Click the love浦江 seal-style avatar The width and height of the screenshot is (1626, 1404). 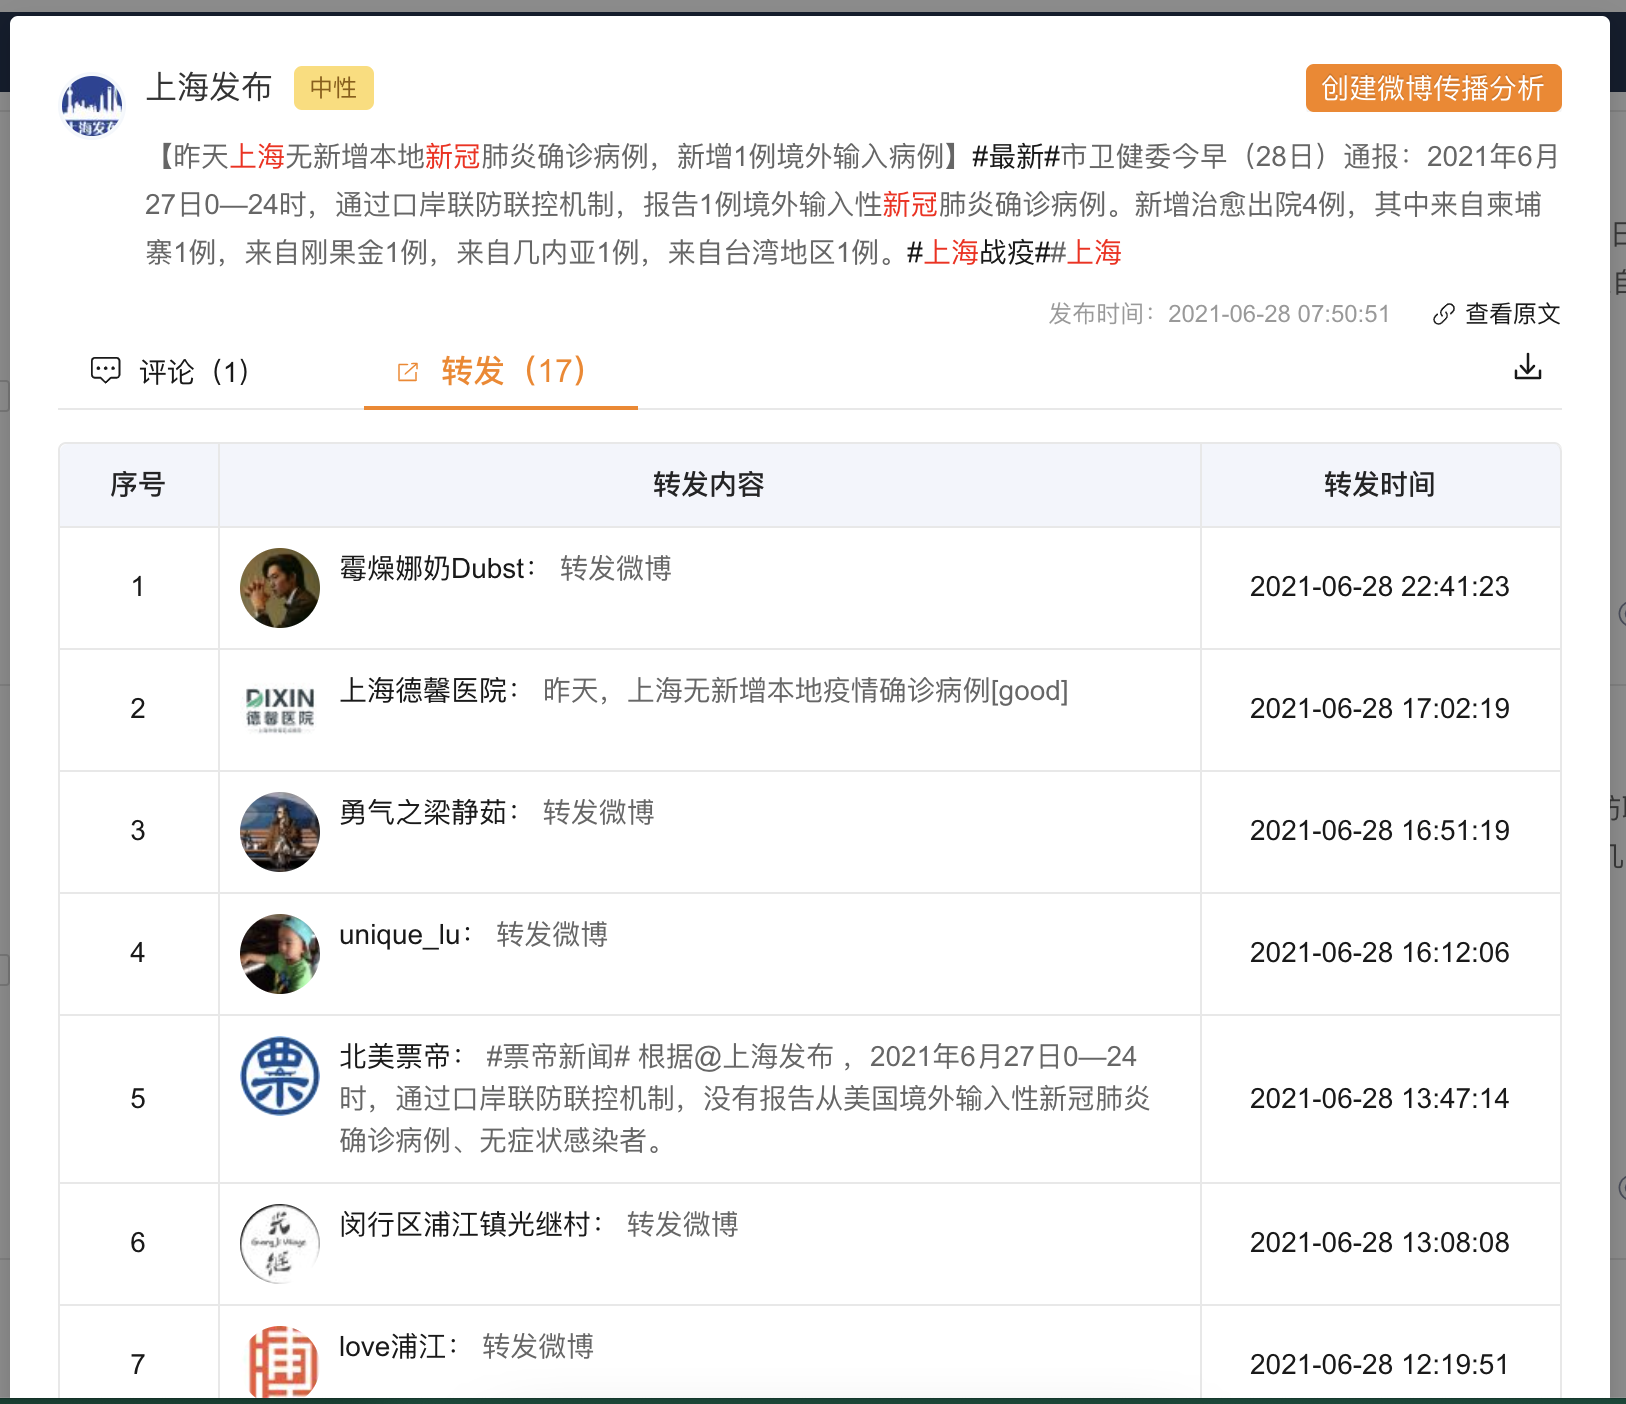click(x=280, y=1360)
